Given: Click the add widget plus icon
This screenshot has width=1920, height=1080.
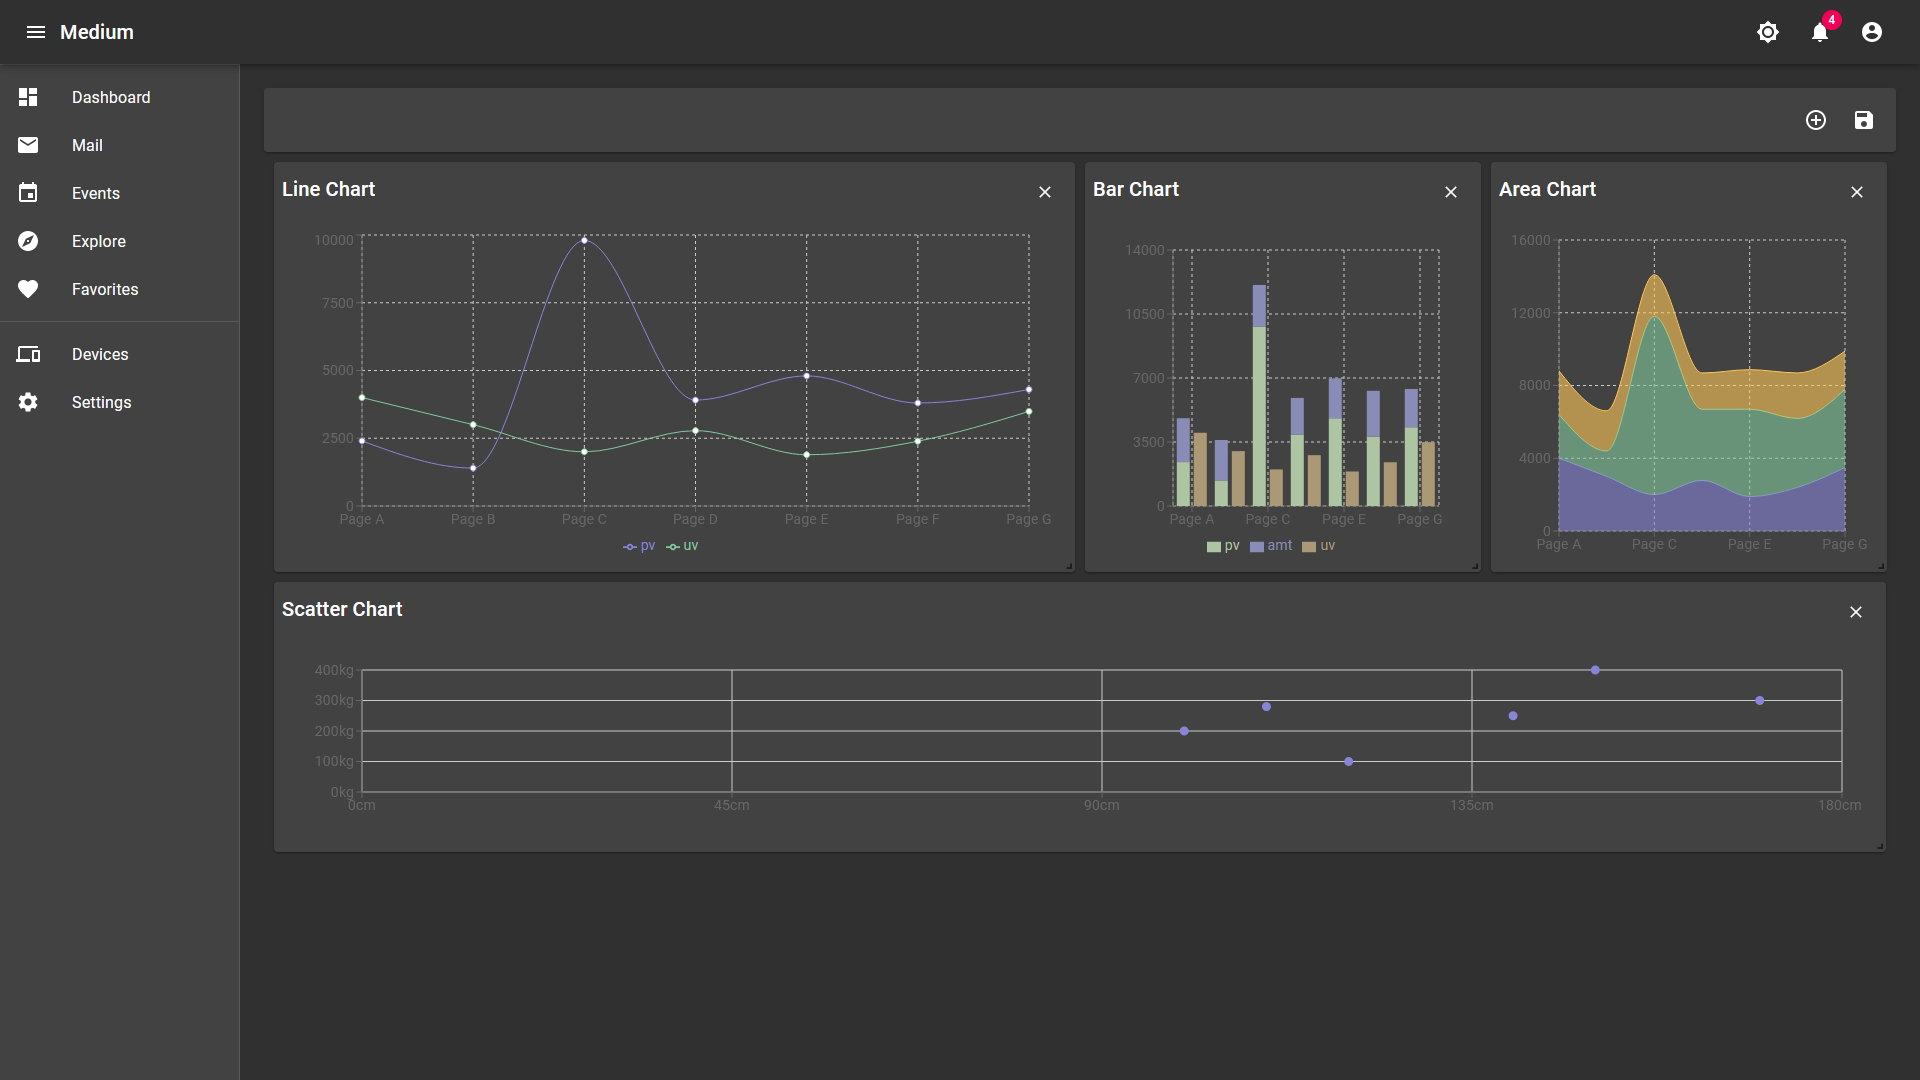Looking at the screenshot, I should coord(1816,120).
